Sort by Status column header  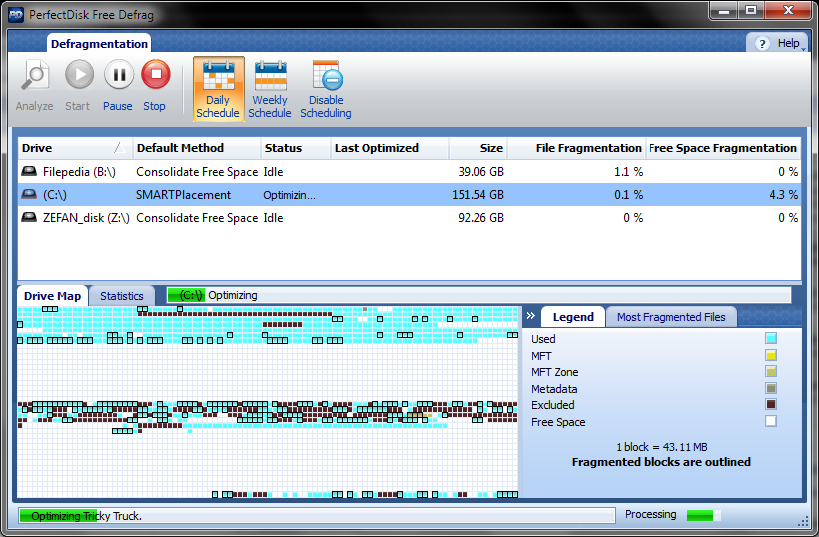(x=296, y=148)
